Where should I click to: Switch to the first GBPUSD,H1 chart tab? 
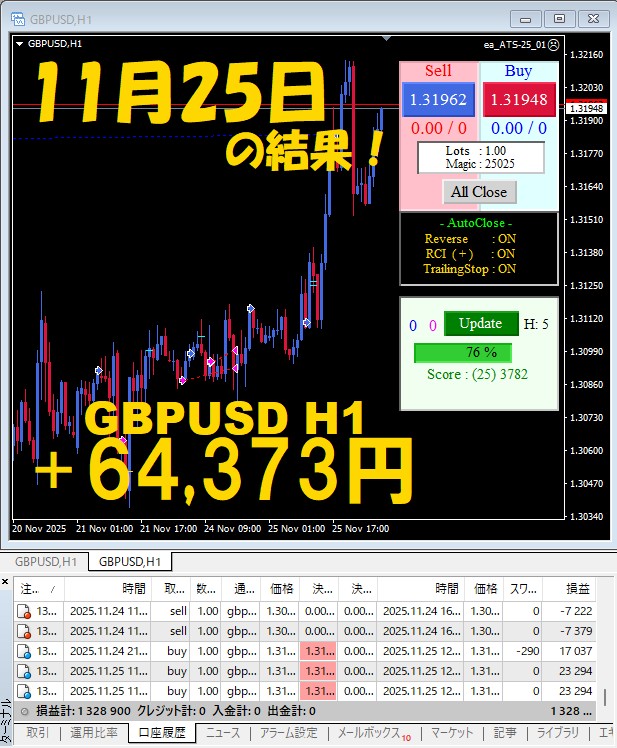tap(46, 561)
